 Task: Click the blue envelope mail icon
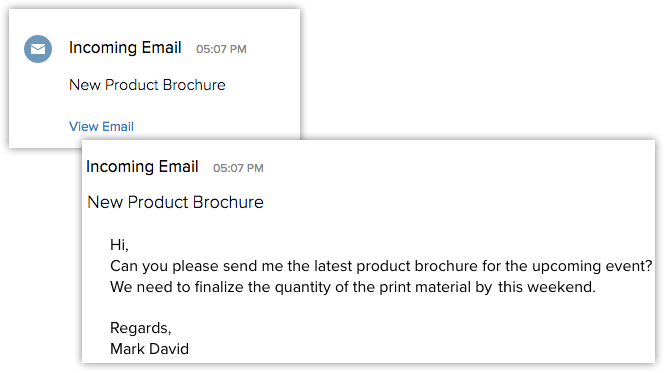(38, 49)
